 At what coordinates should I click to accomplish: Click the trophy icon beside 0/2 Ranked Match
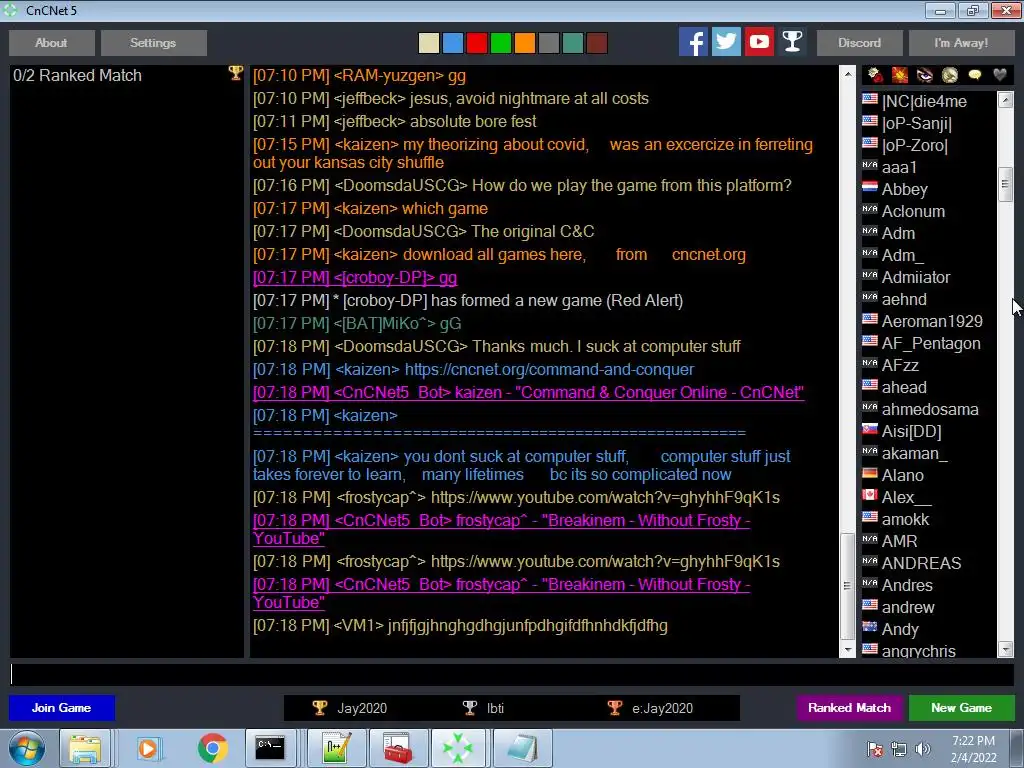[x=235, y=73]
